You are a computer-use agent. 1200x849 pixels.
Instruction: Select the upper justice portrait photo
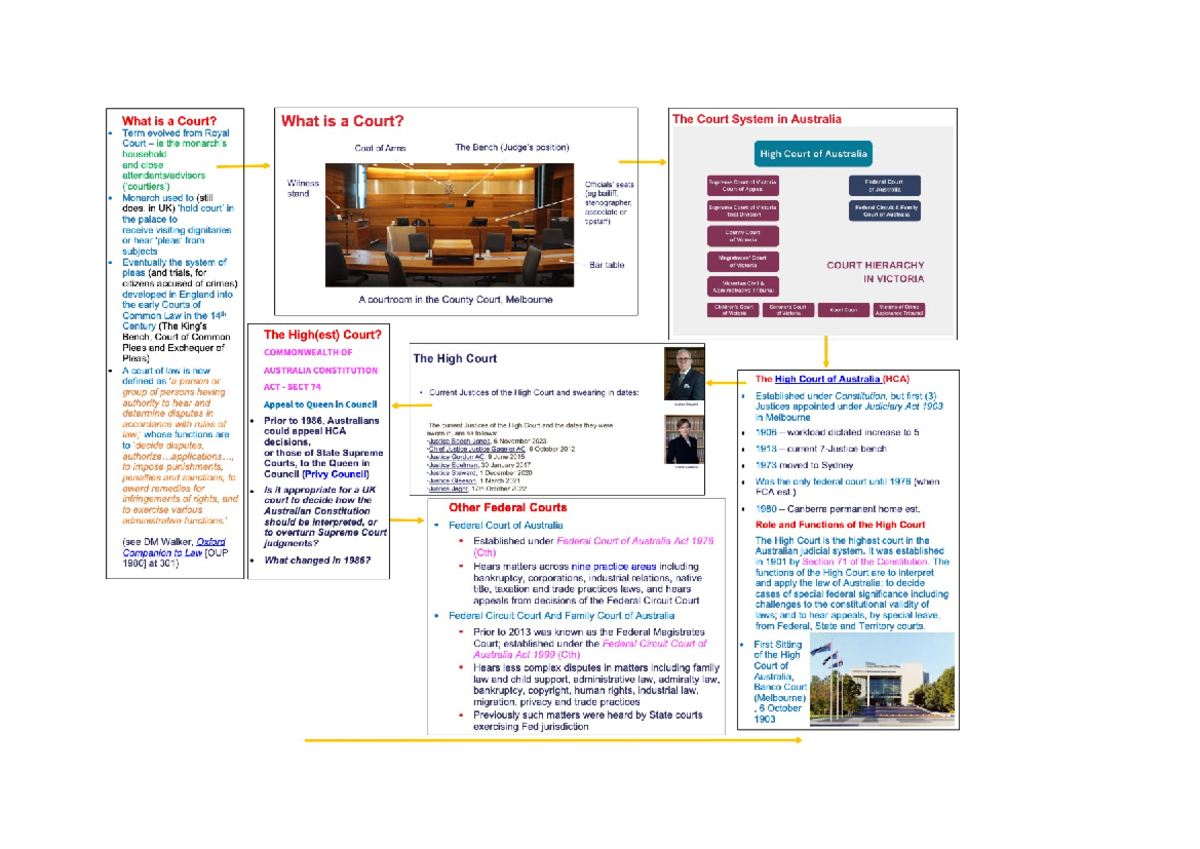684,374
